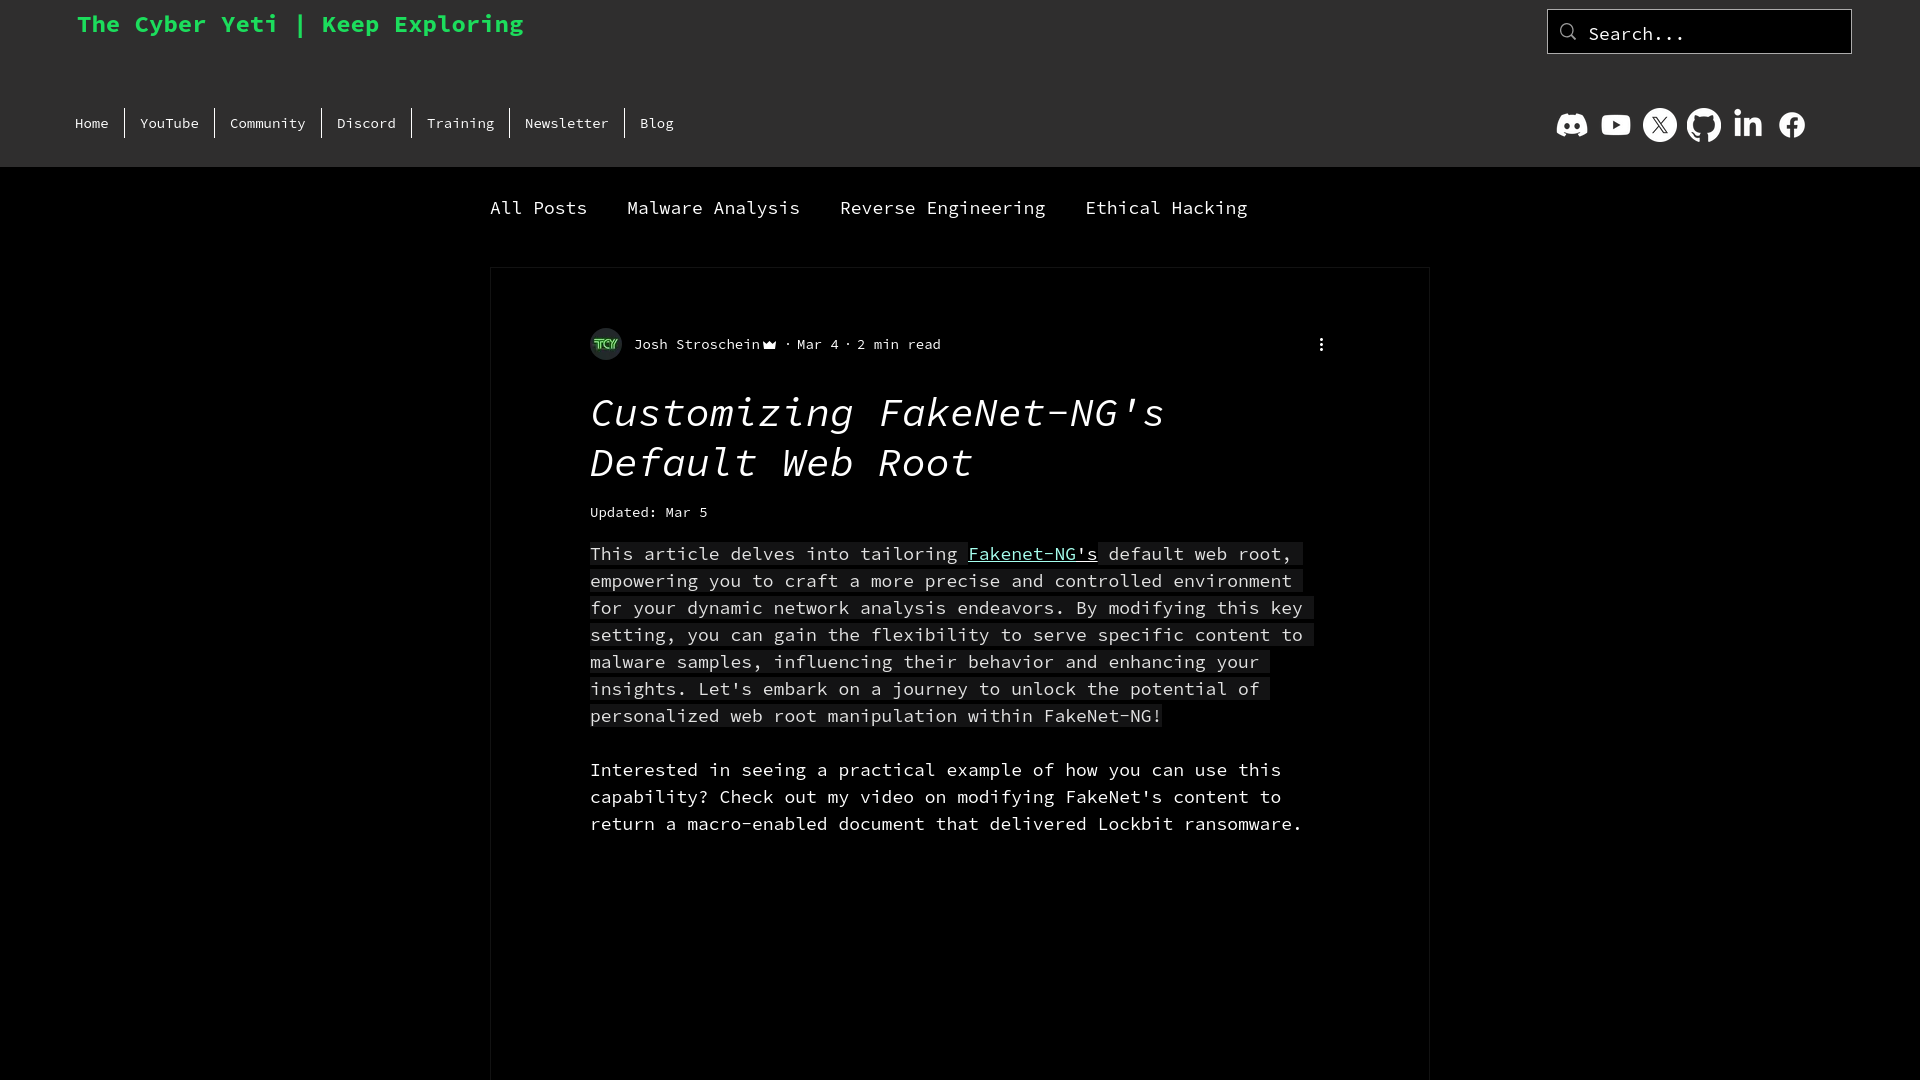1920x1080 pixels.
Task: Go to the Home menu item
Action: [x=92, y=123]
